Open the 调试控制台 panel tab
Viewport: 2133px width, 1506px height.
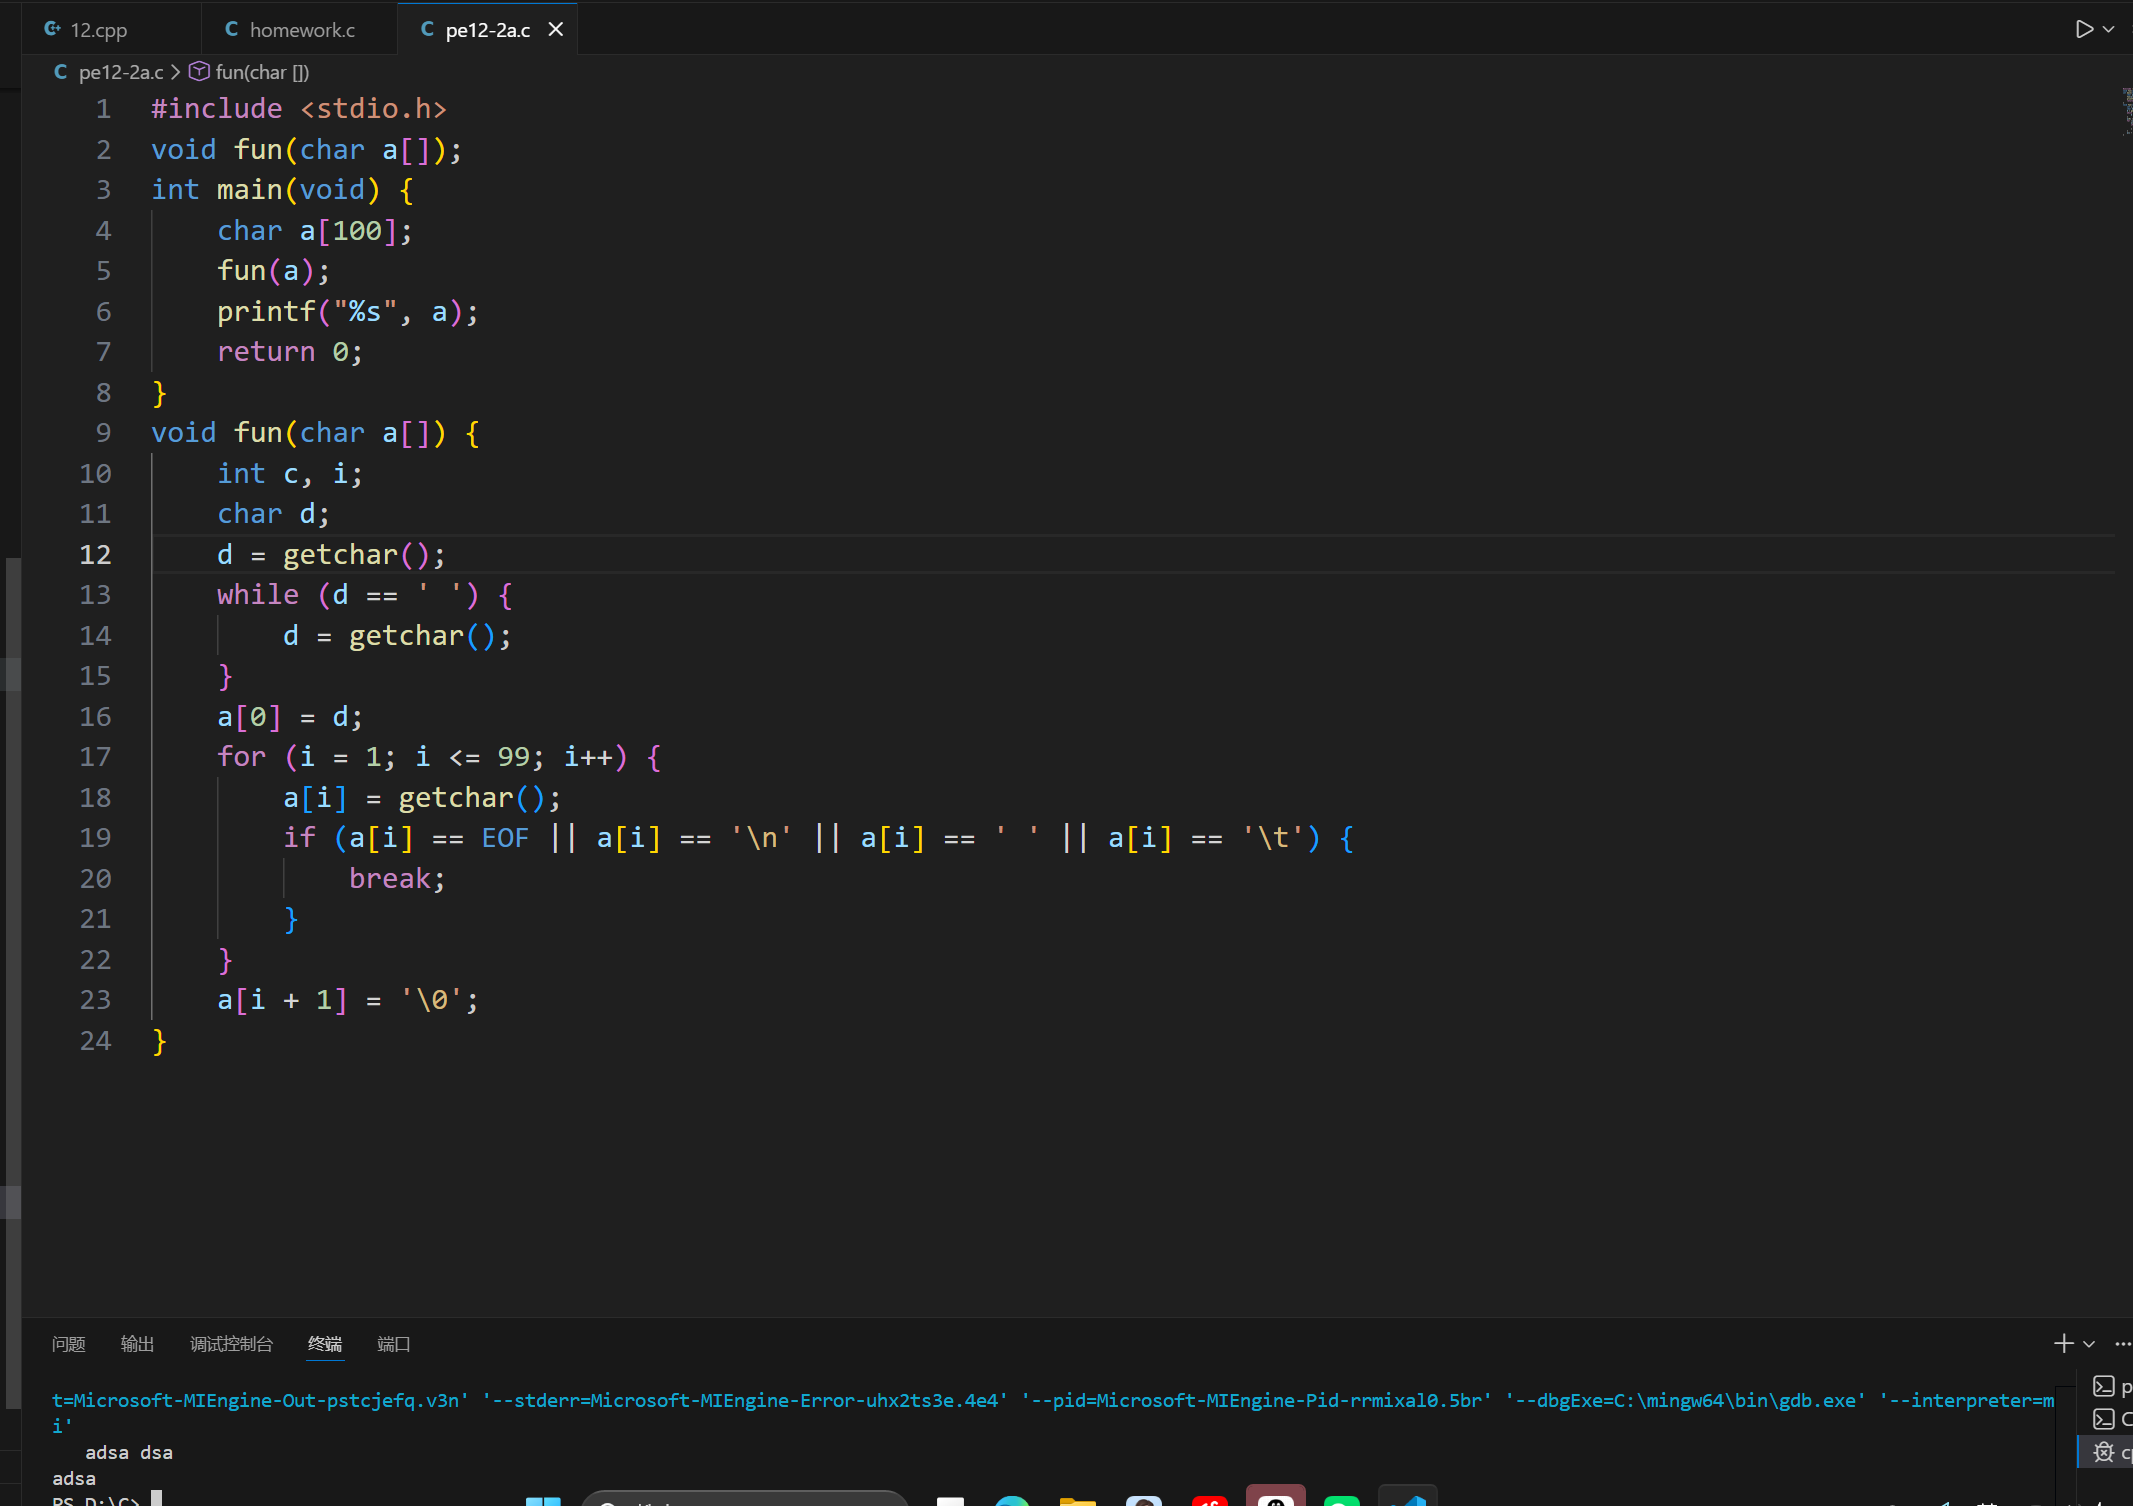[231, 1344]
